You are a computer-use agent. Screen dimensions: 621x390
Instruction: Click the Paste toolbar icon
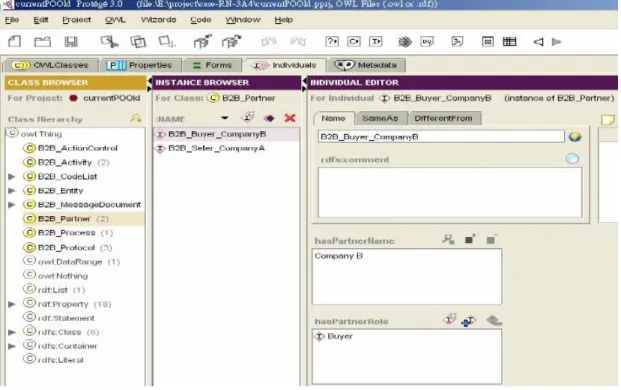click(167, 42)
